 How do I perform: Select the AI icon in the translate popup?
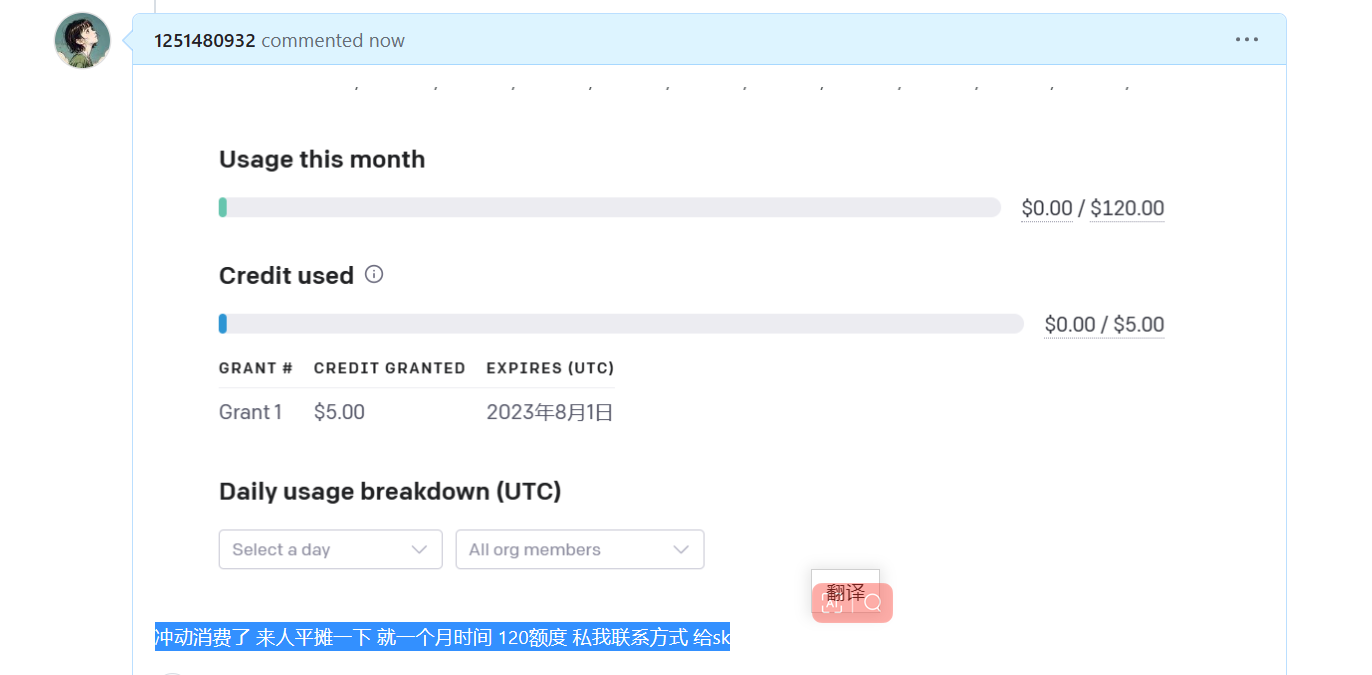[x=831, y=603]
